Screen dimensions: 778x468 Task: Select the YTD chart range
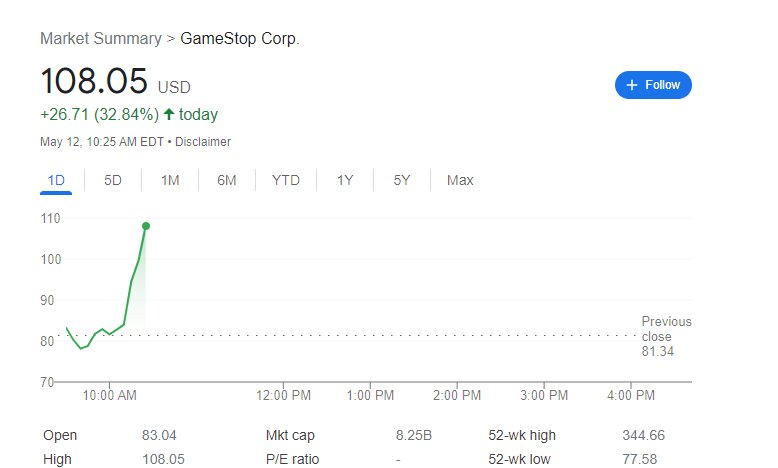(286, 180)
